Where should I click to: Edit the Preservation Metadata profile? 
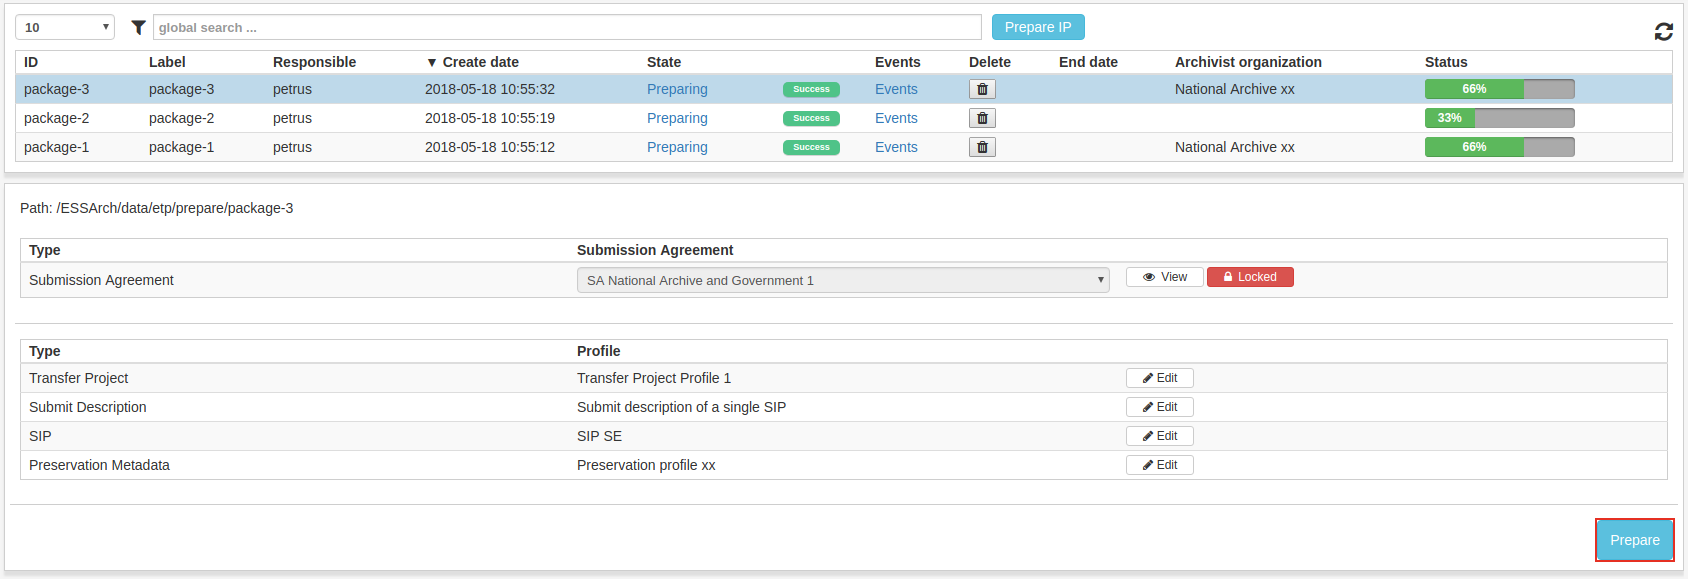click(x=1160, y=465)
